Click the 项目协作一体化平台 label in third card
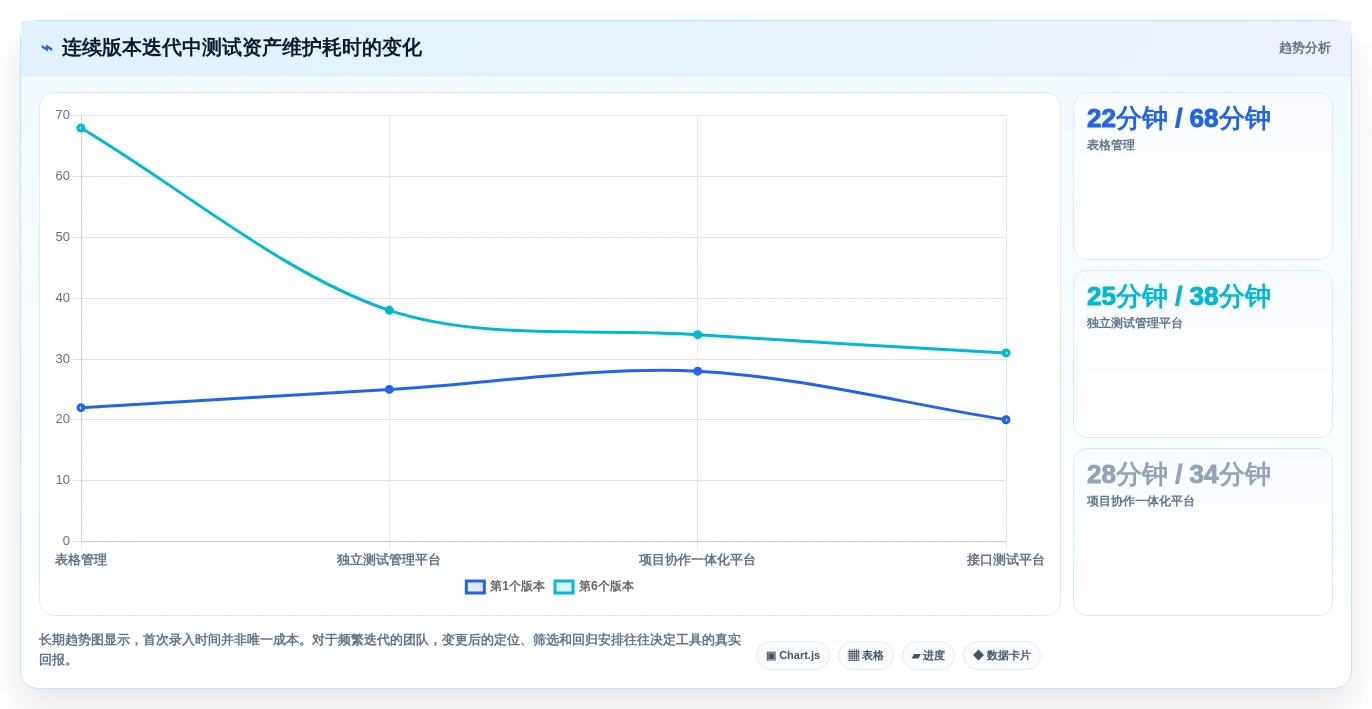1372x709 pixels. tap(1141, 501)
